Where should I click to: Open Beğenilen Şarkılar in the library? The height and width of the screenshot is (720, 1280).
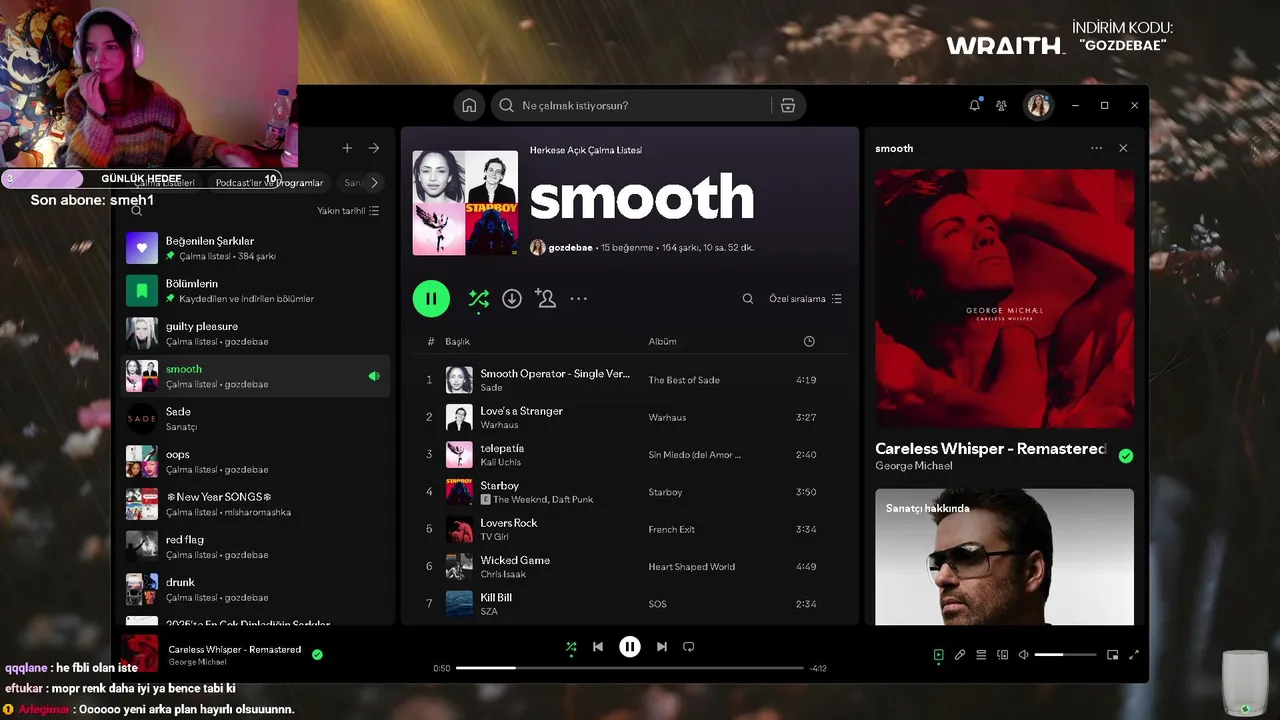(x=255, y=248)
